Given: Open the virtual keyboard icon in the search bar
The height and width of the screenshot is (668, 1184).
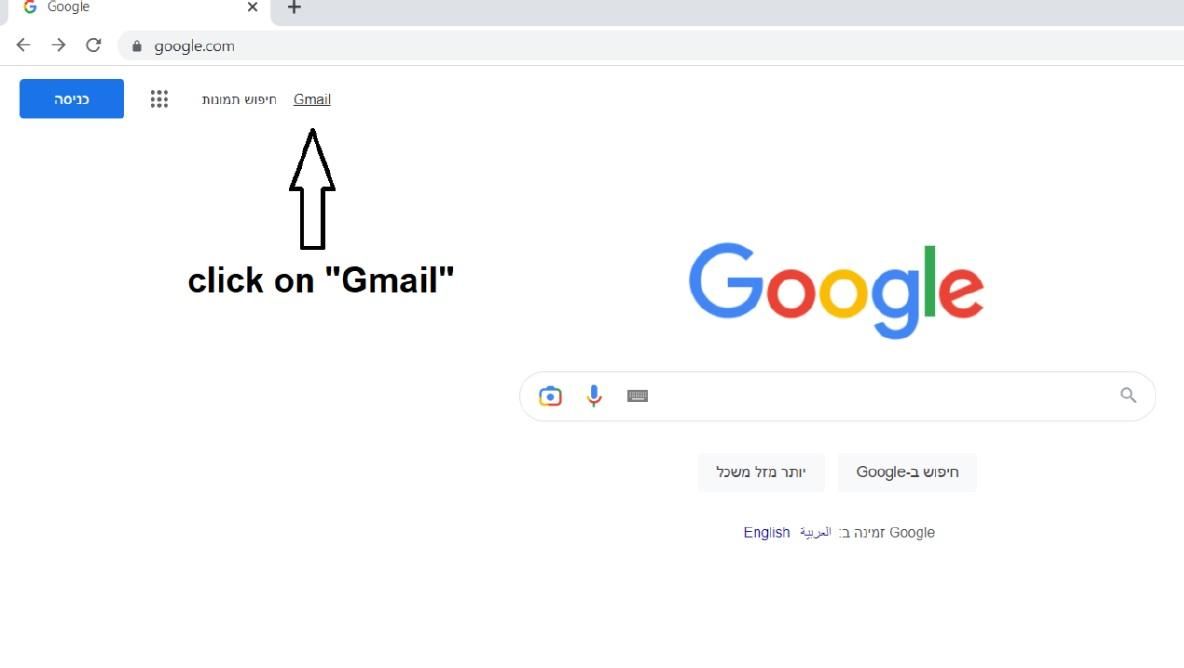Looking at the screenshot, I should (x=638, y=396).
